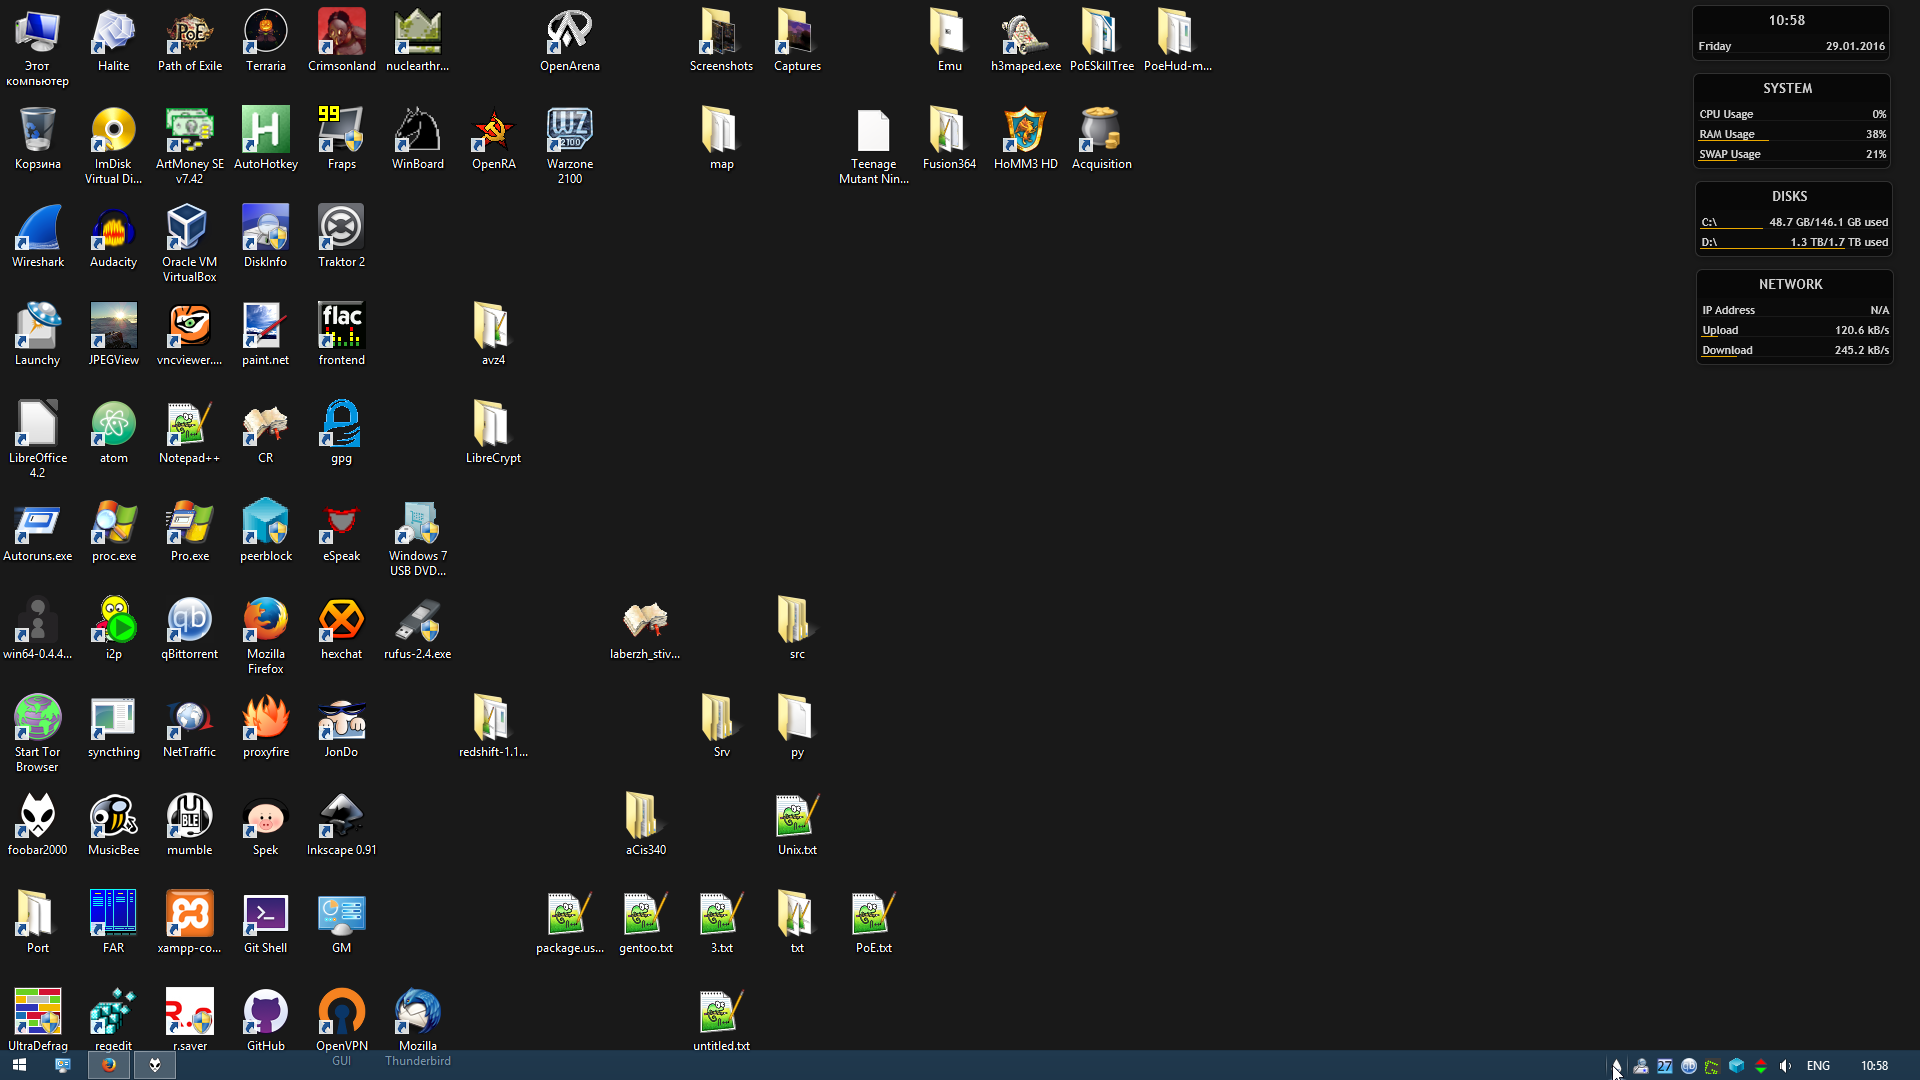
Task: Launch Terraria from the desktop
Action: pos(266,40)
